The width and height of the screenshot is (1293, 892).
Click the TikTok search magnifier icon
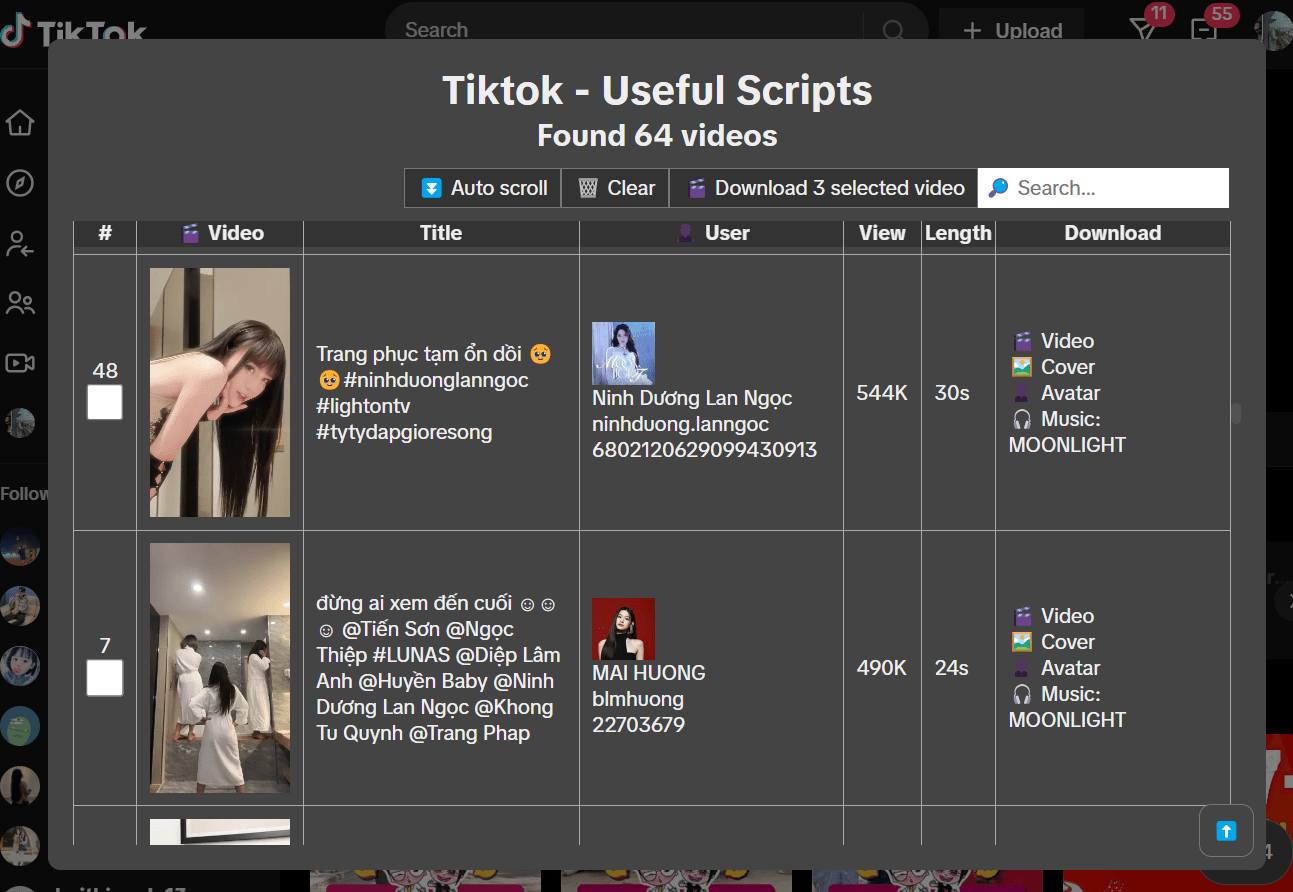893,30
